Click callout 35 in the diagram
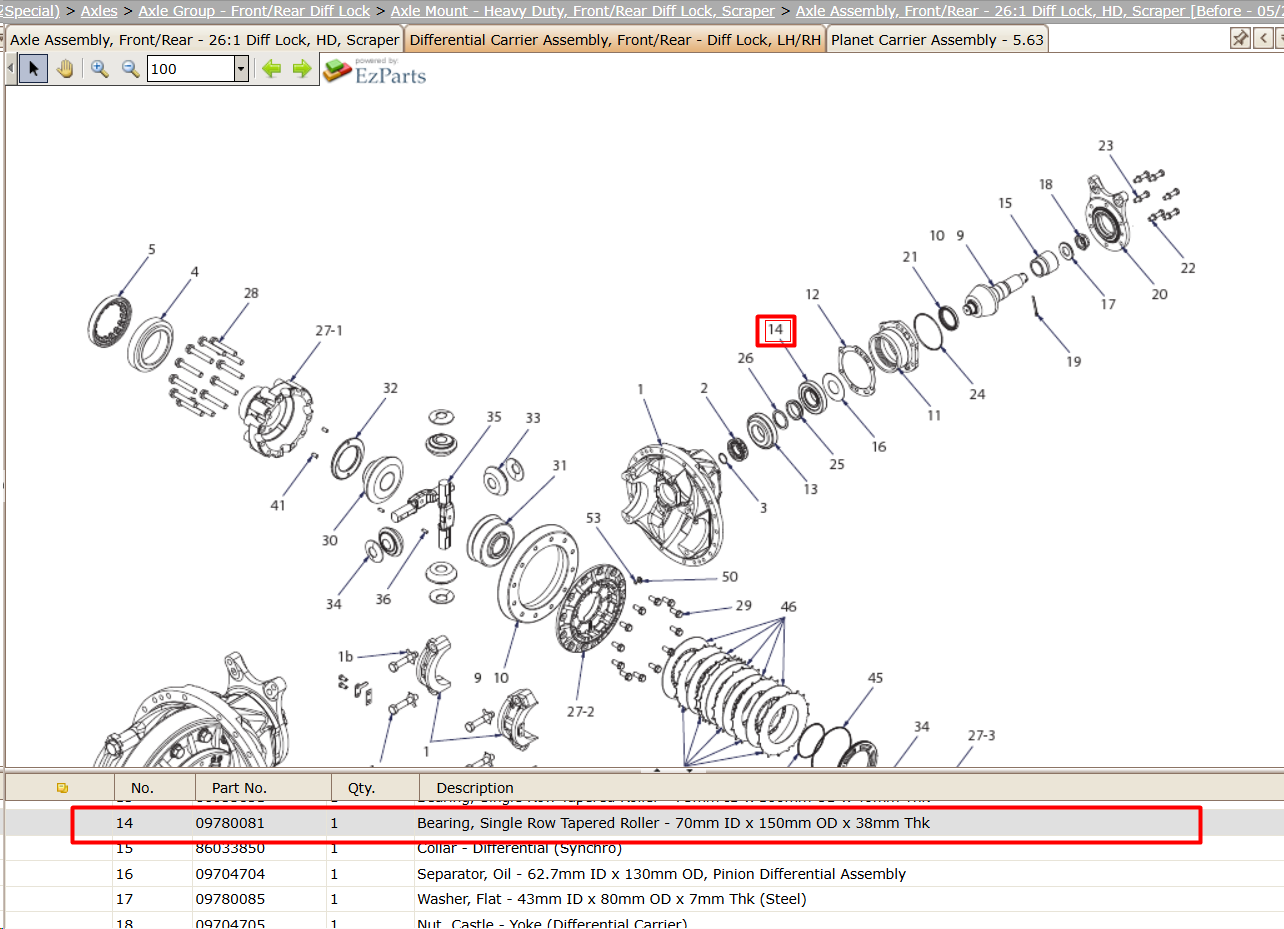 pos(494,417)
